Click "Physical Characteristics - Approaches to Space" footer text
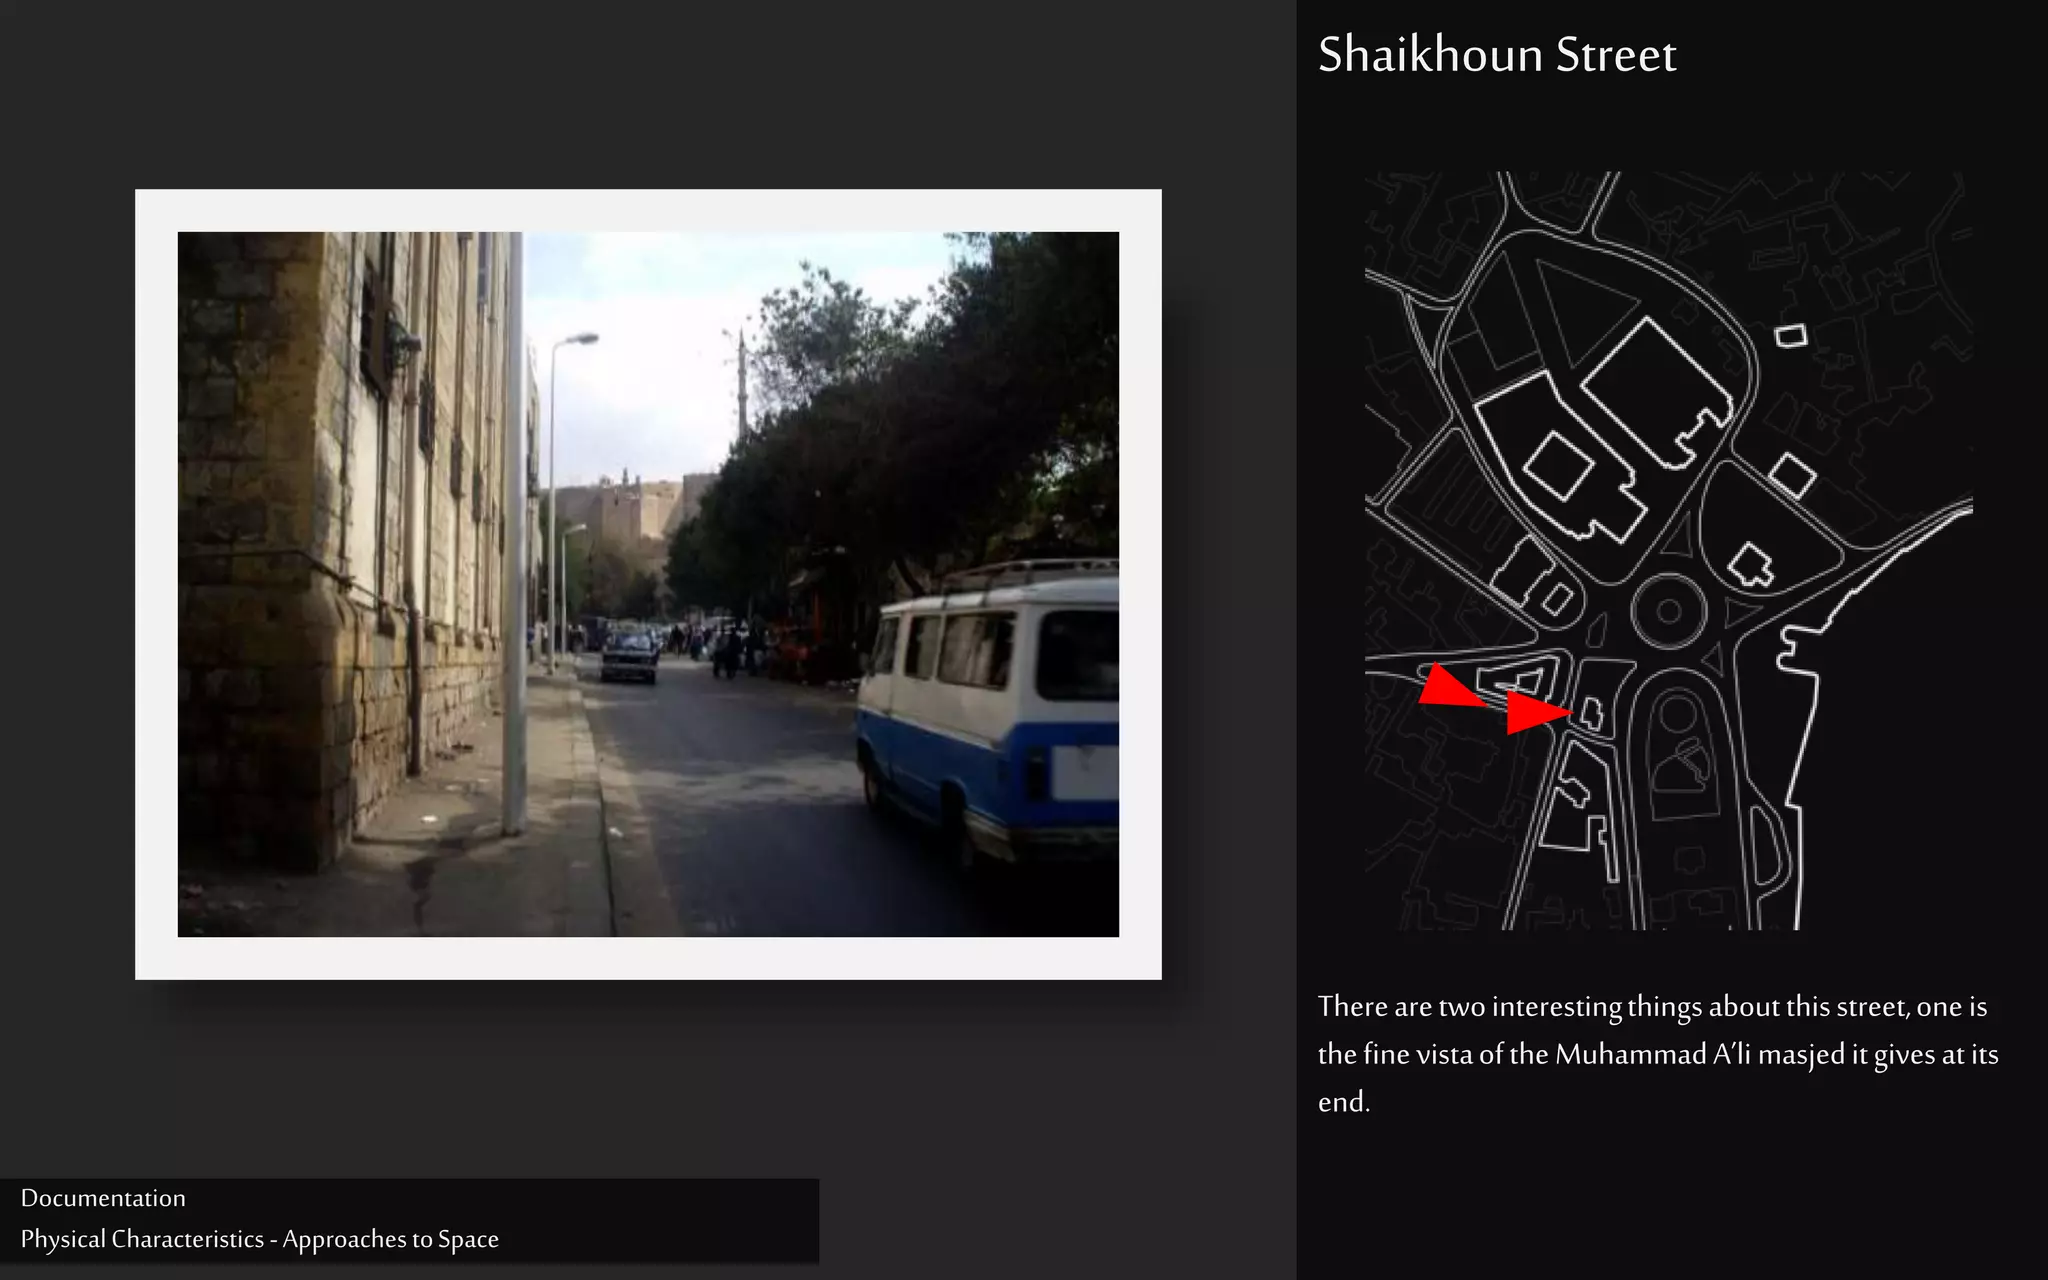The width and height of the screenshot is (2048, 1280). click(259, 1239)
